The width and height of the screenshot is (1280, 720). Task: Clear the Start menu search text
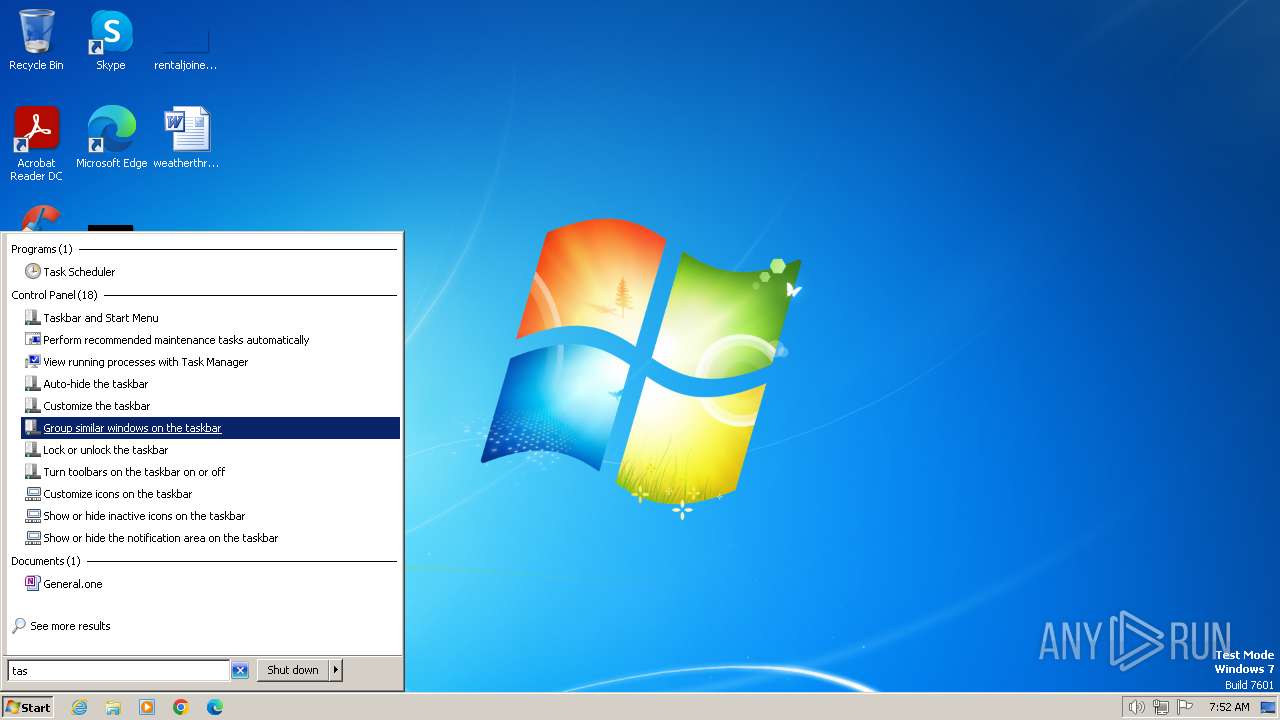(x=240, y=671)
